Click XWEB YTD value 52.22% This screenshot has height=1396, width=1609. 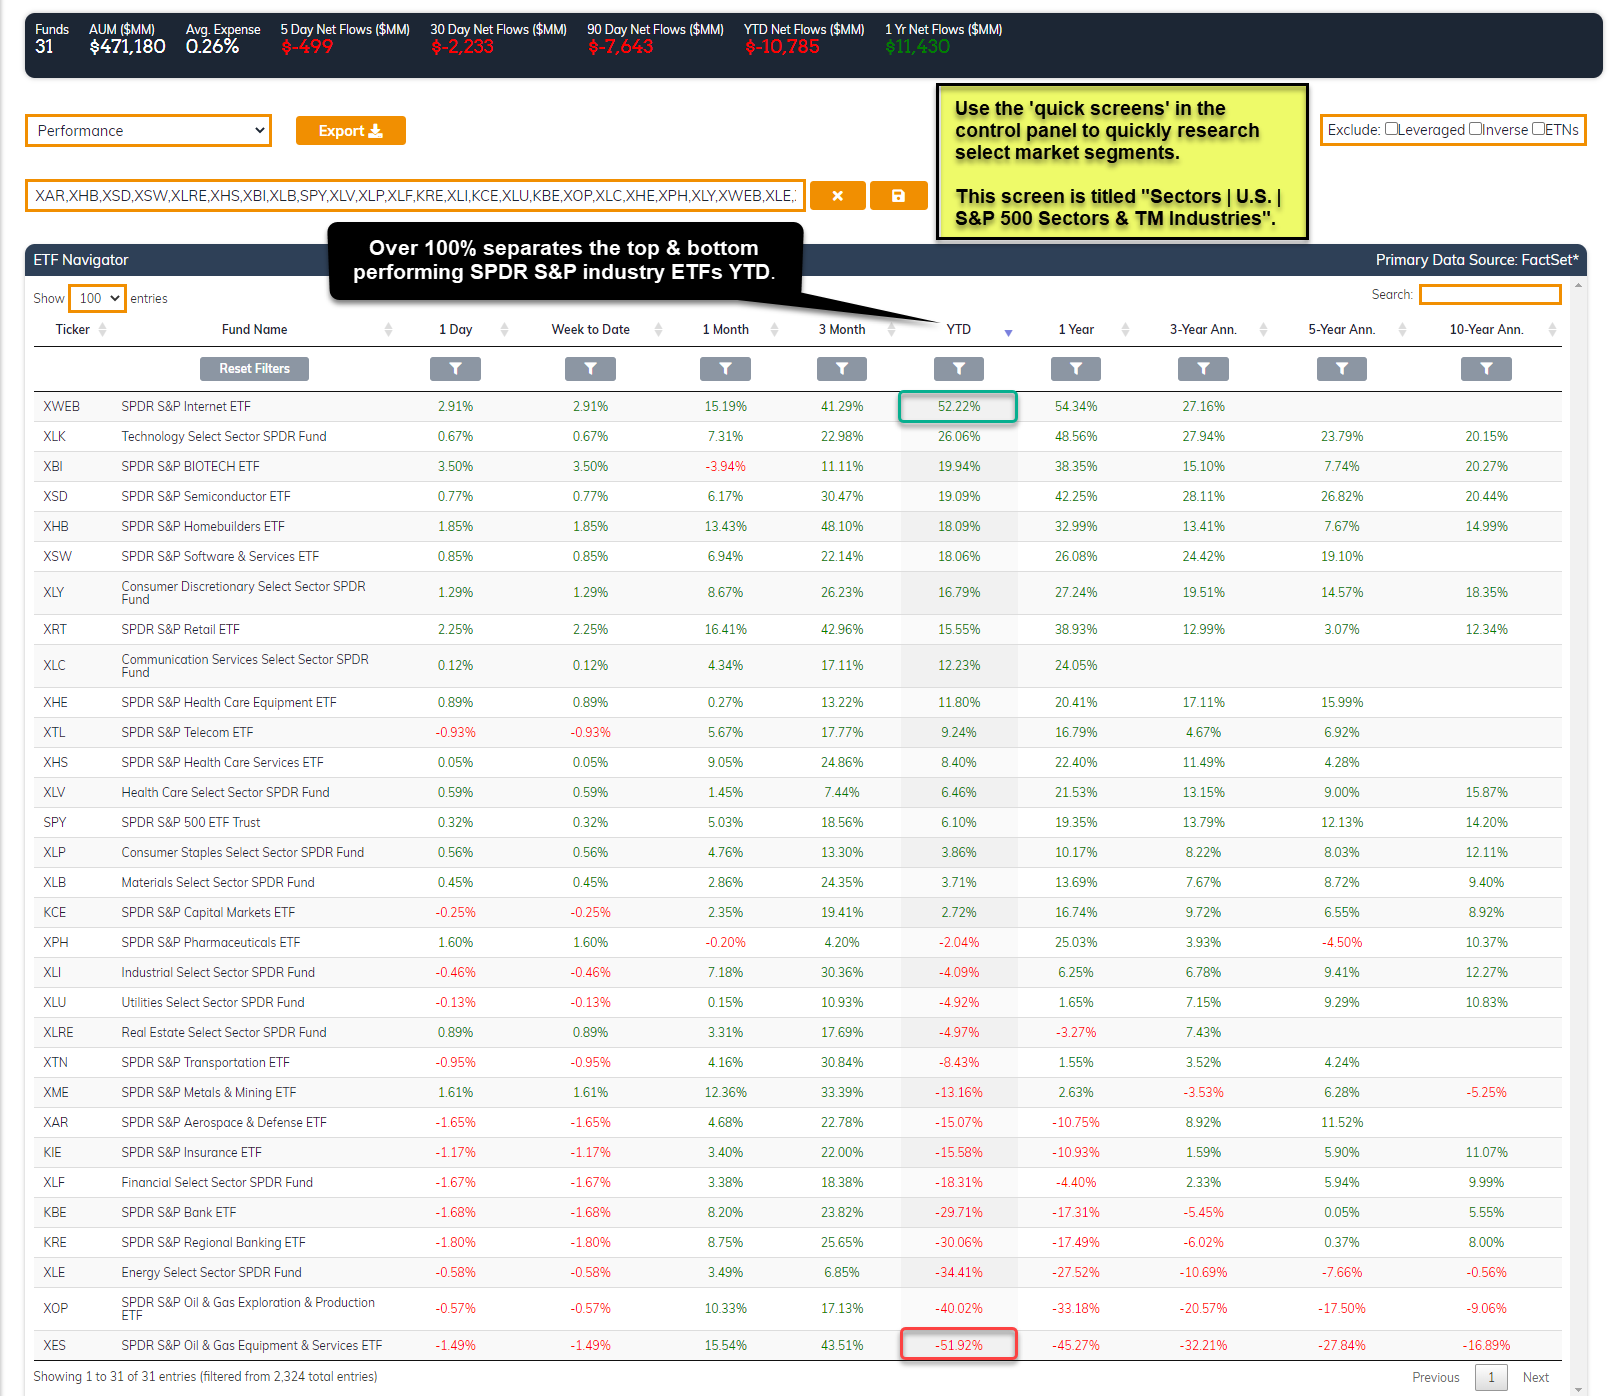tap(958, 407)
